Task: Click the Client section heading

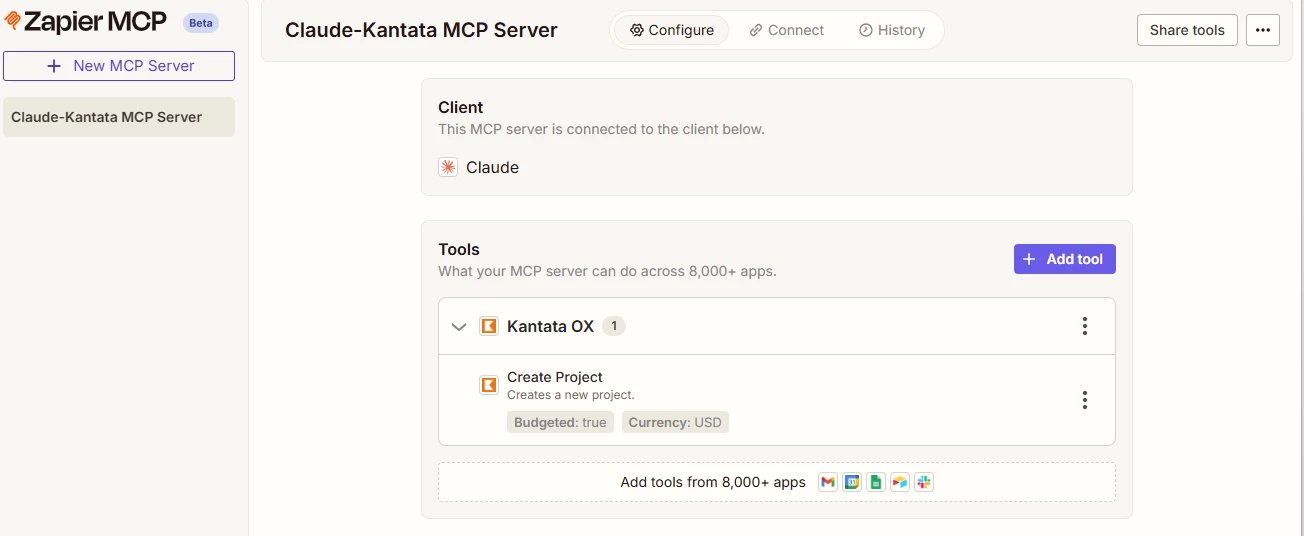Action: [x=461, y=107]
